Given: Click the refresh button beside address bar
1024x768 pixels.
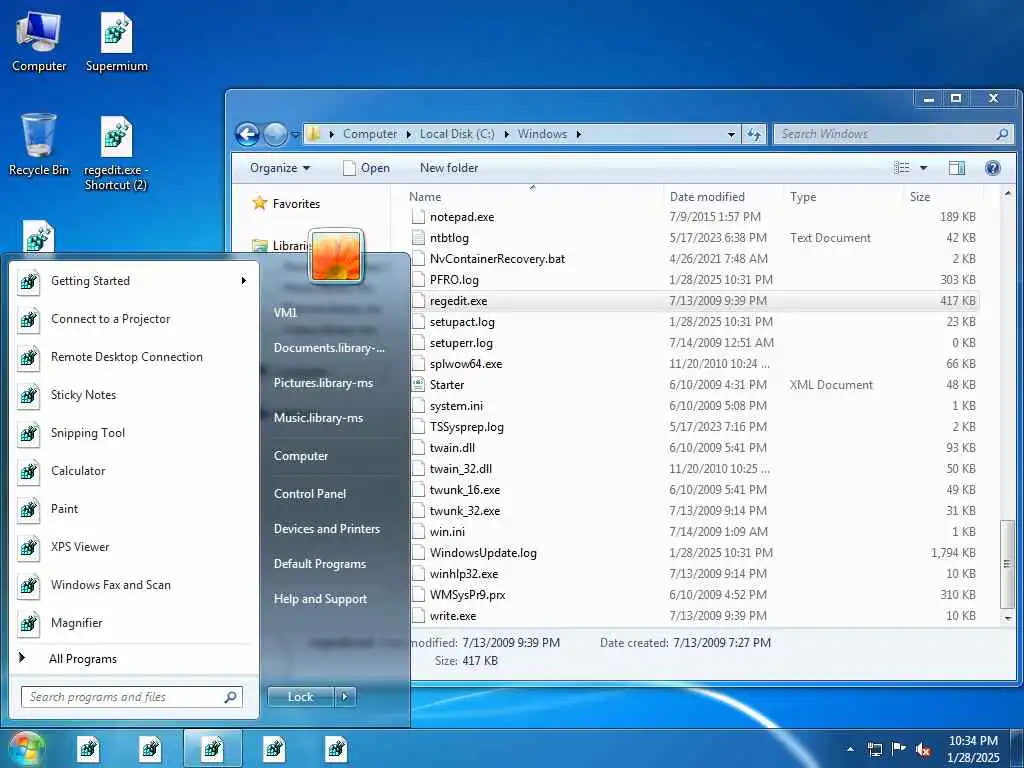Looking at the screenshot, I should (754, 134).
